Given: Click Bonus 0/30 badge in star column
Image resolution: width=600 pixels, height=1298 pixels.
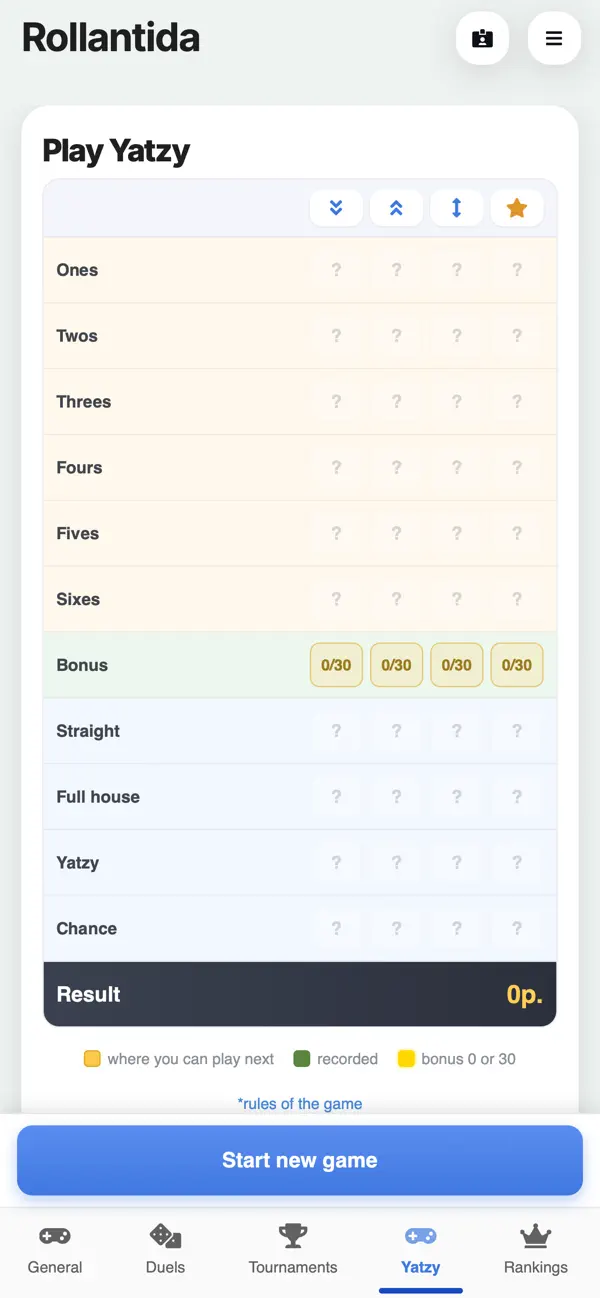Looking at the screenshot, I should click(517, 665).
